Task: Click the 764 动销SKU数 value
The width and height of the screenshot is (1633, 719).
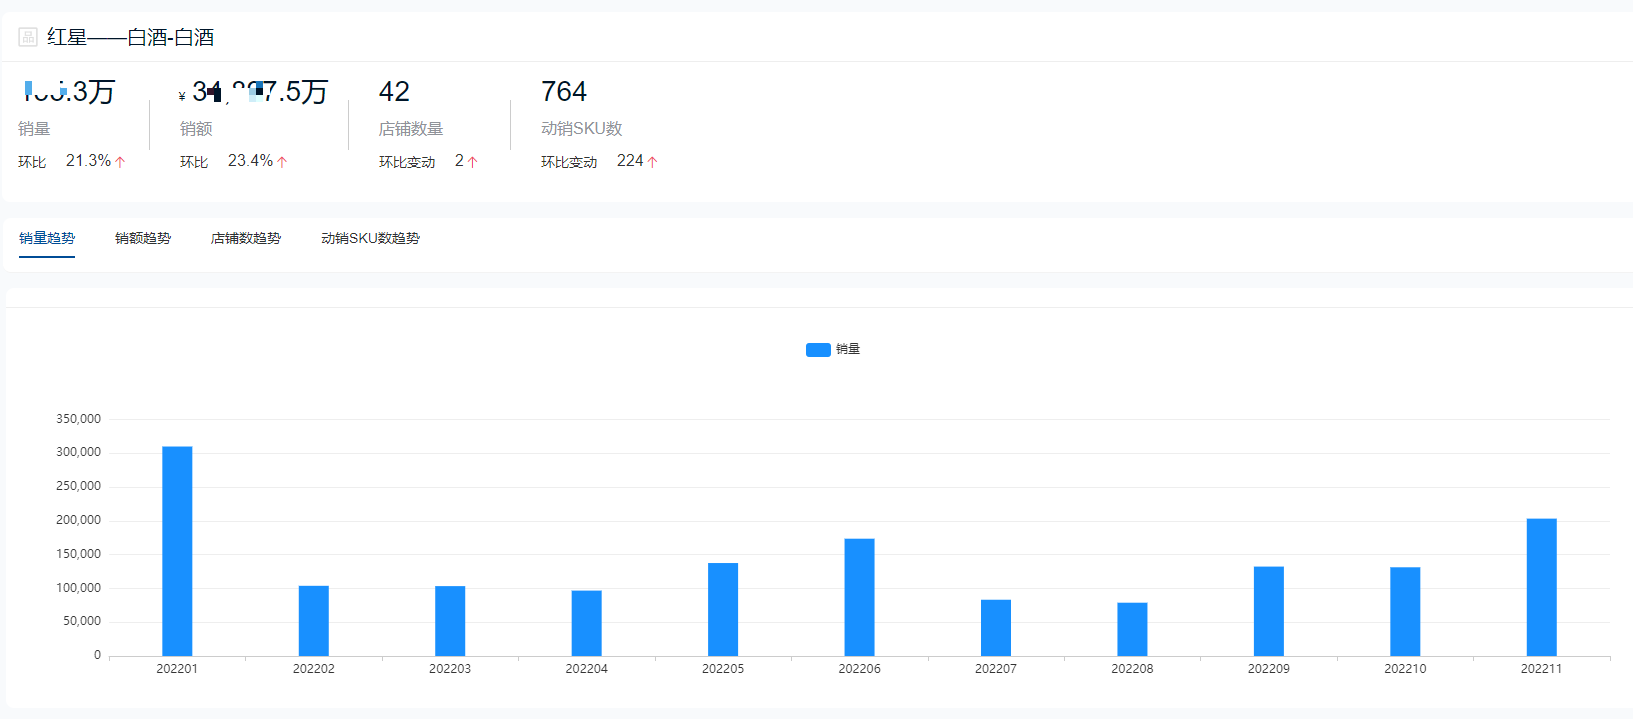Action: (564, 92)
